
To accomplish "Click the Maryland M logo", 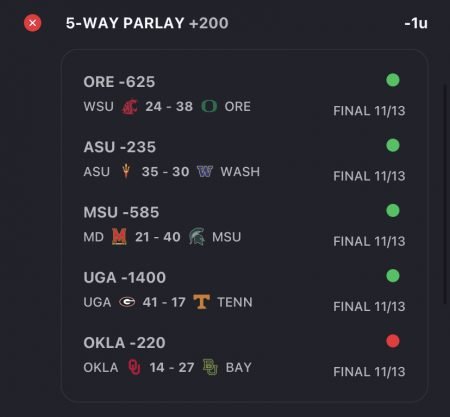I will (119, 237).
